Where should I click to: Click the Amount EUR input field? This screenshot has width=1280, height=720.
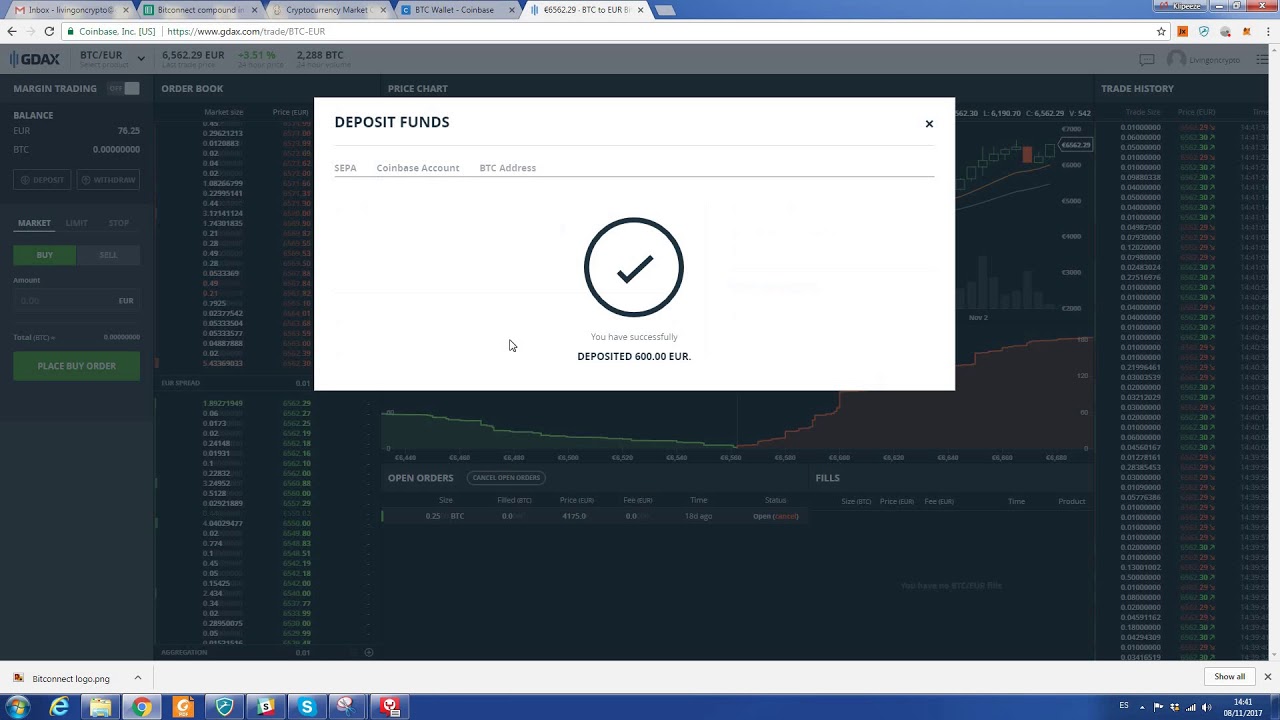point(77,300)
